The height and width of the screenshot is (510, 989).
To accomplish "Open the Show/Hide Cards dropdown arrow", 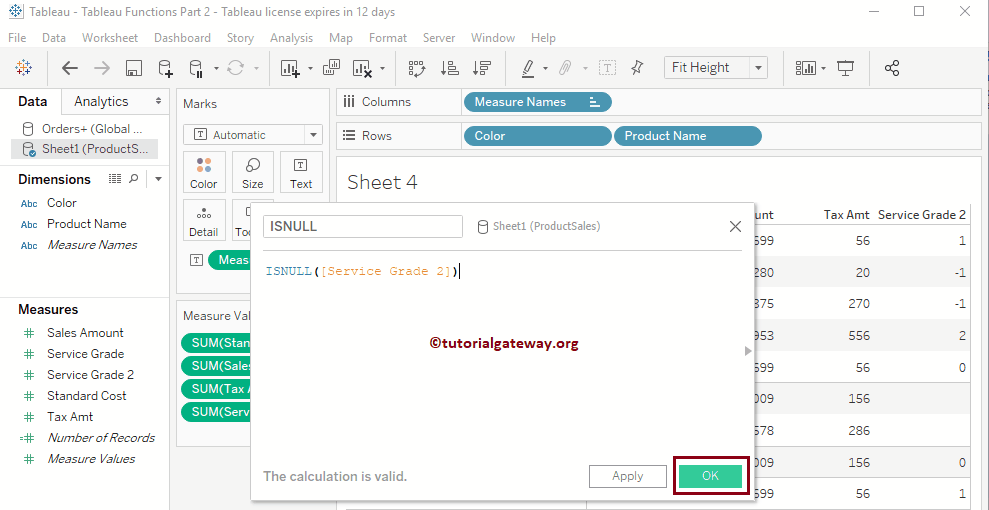I will [824, 68].
